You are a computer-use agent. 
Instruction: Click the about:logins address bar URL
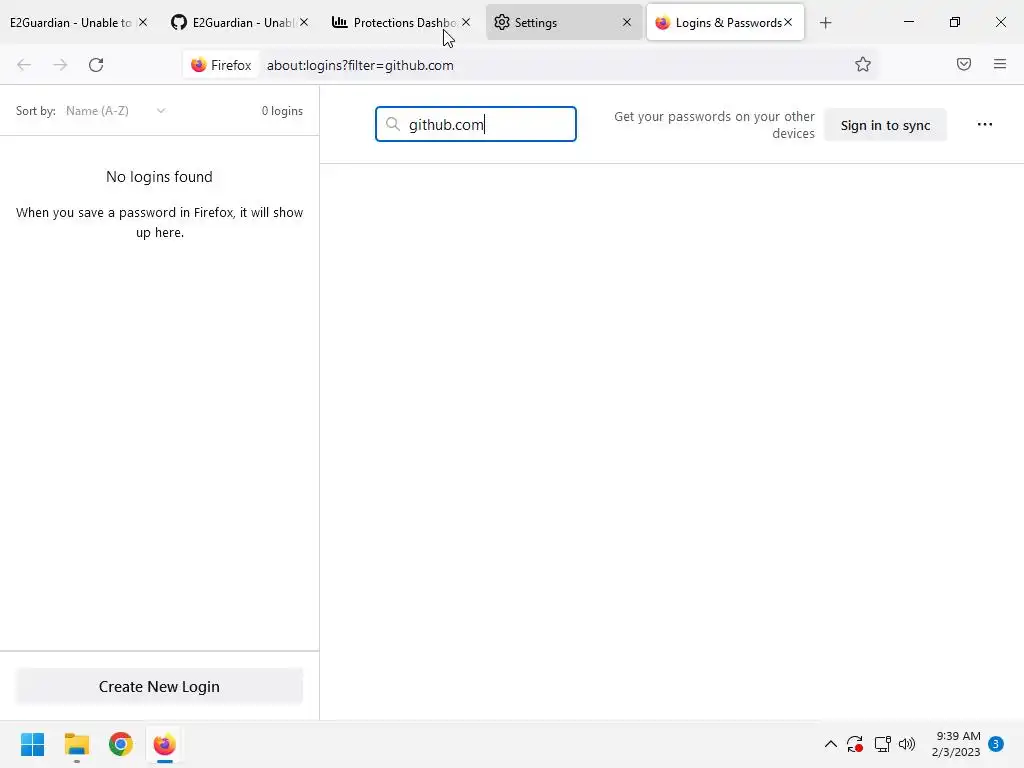(360, 65)
